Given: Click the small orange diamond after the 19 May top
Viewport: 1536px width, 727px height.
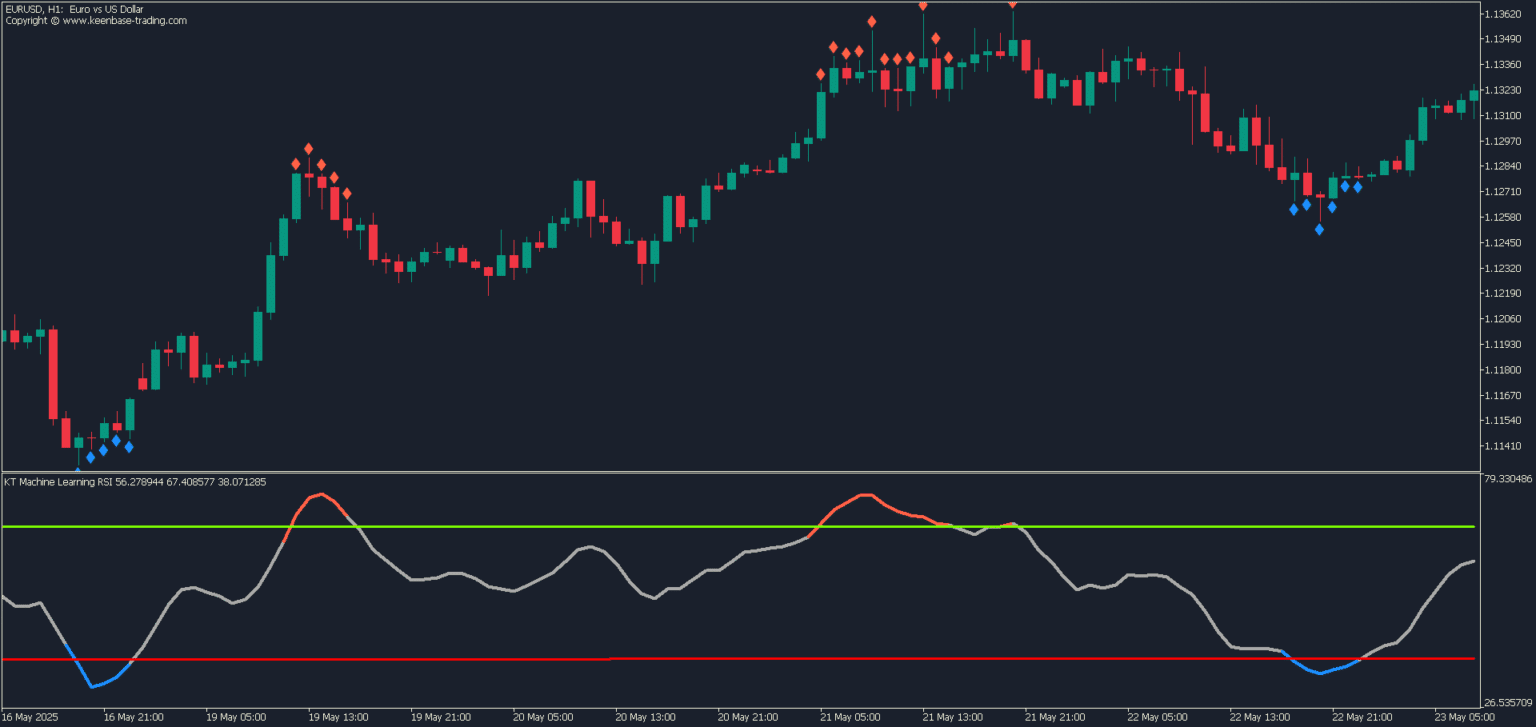Looking at the screenshot, I should (321, 164).
